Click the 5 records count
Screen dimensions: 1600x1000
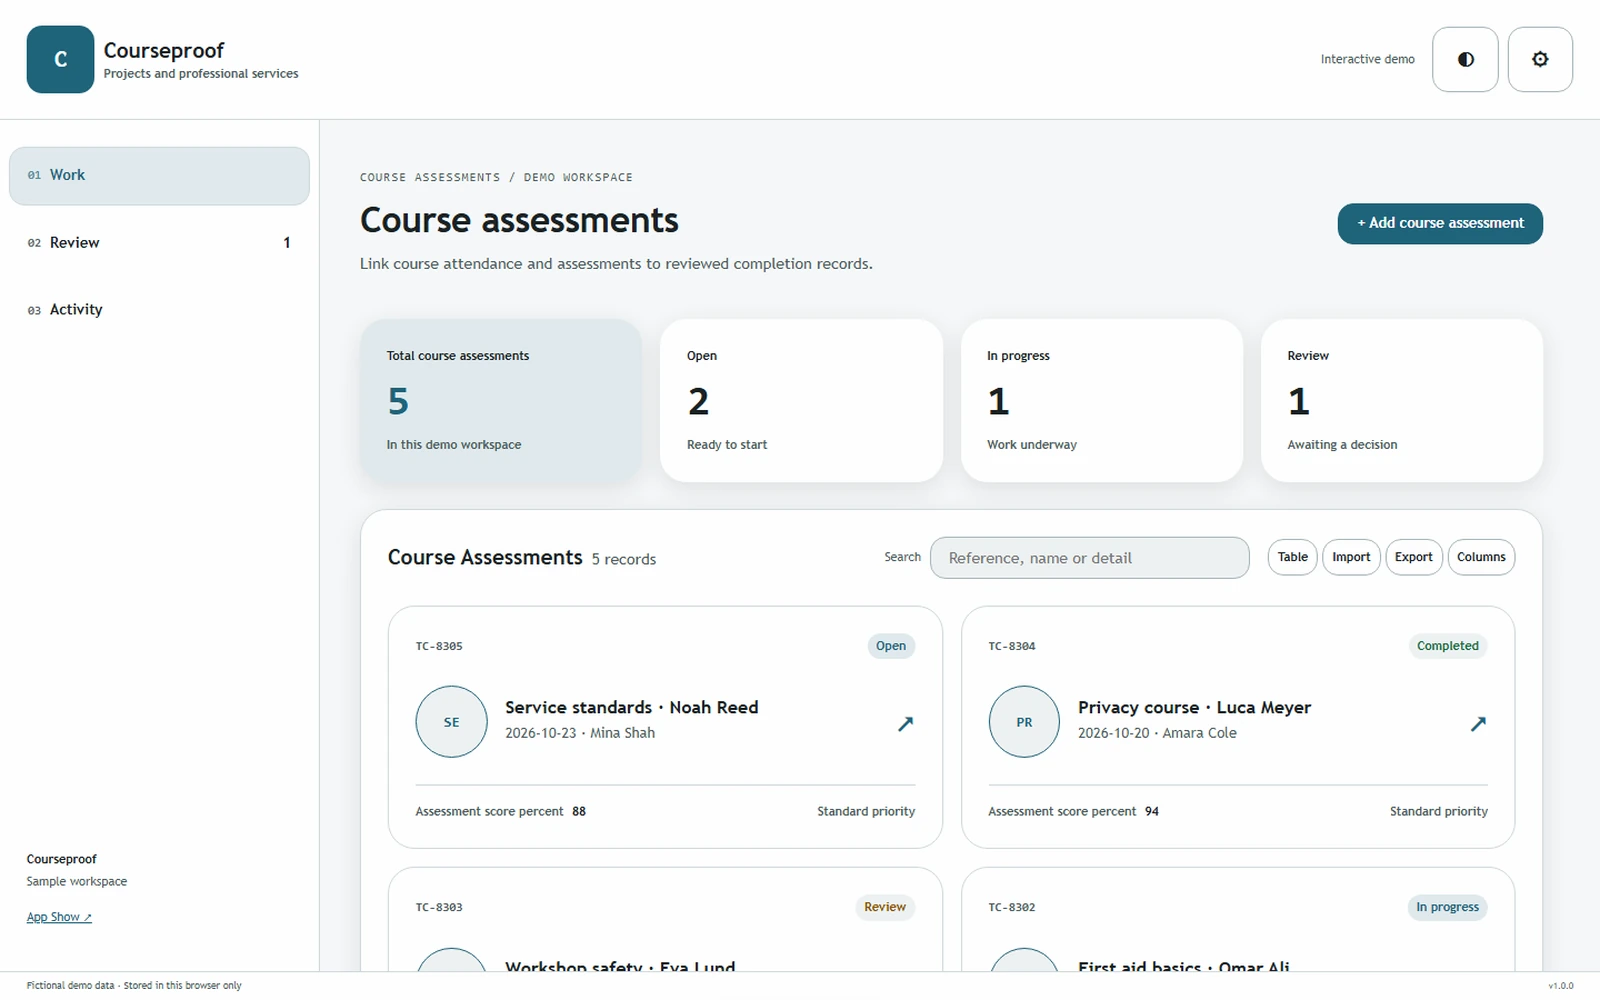(x=624, y=559)
